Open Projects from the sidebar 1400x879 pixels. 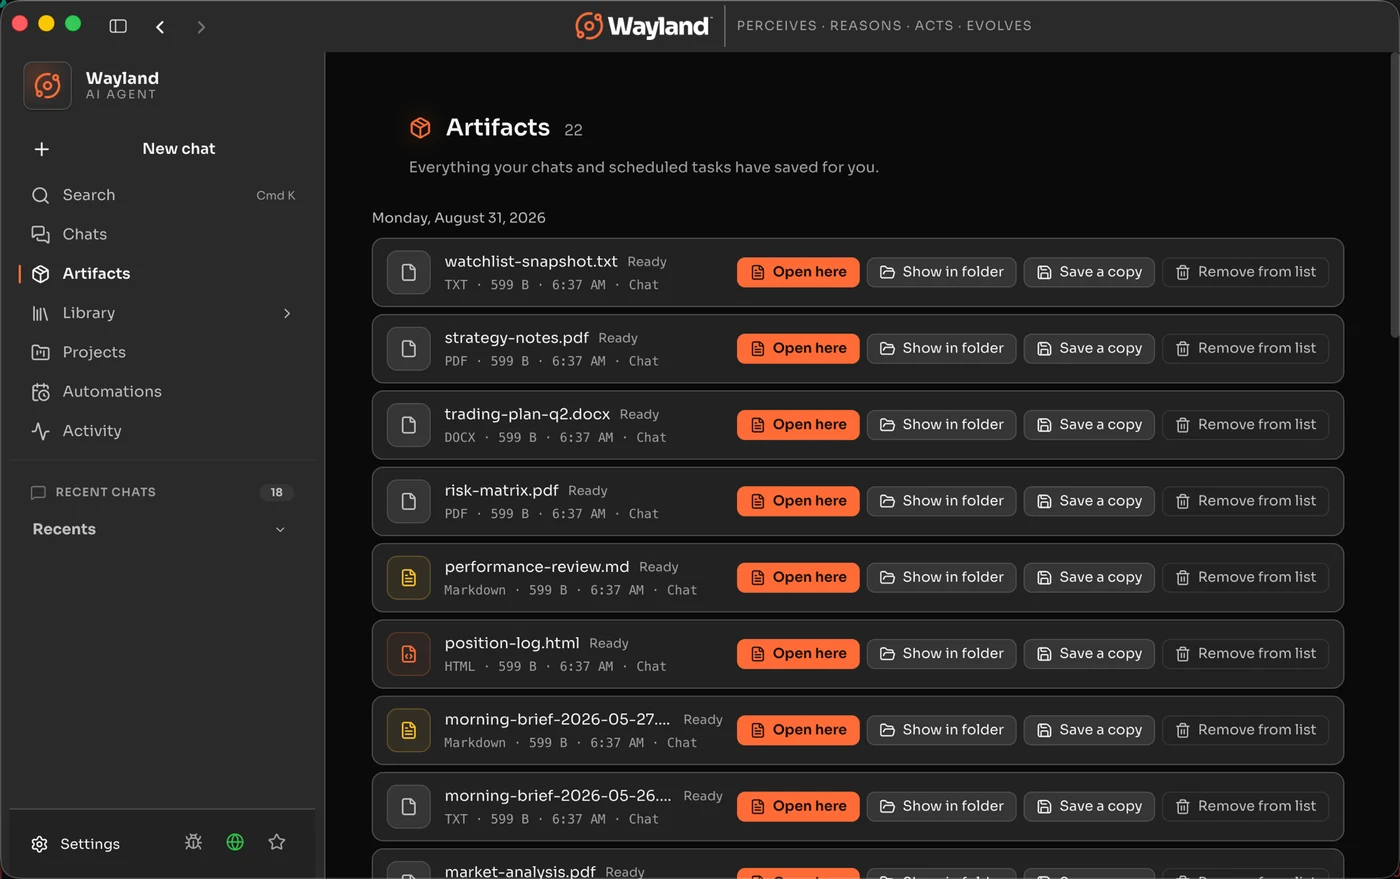pos(163,352)
